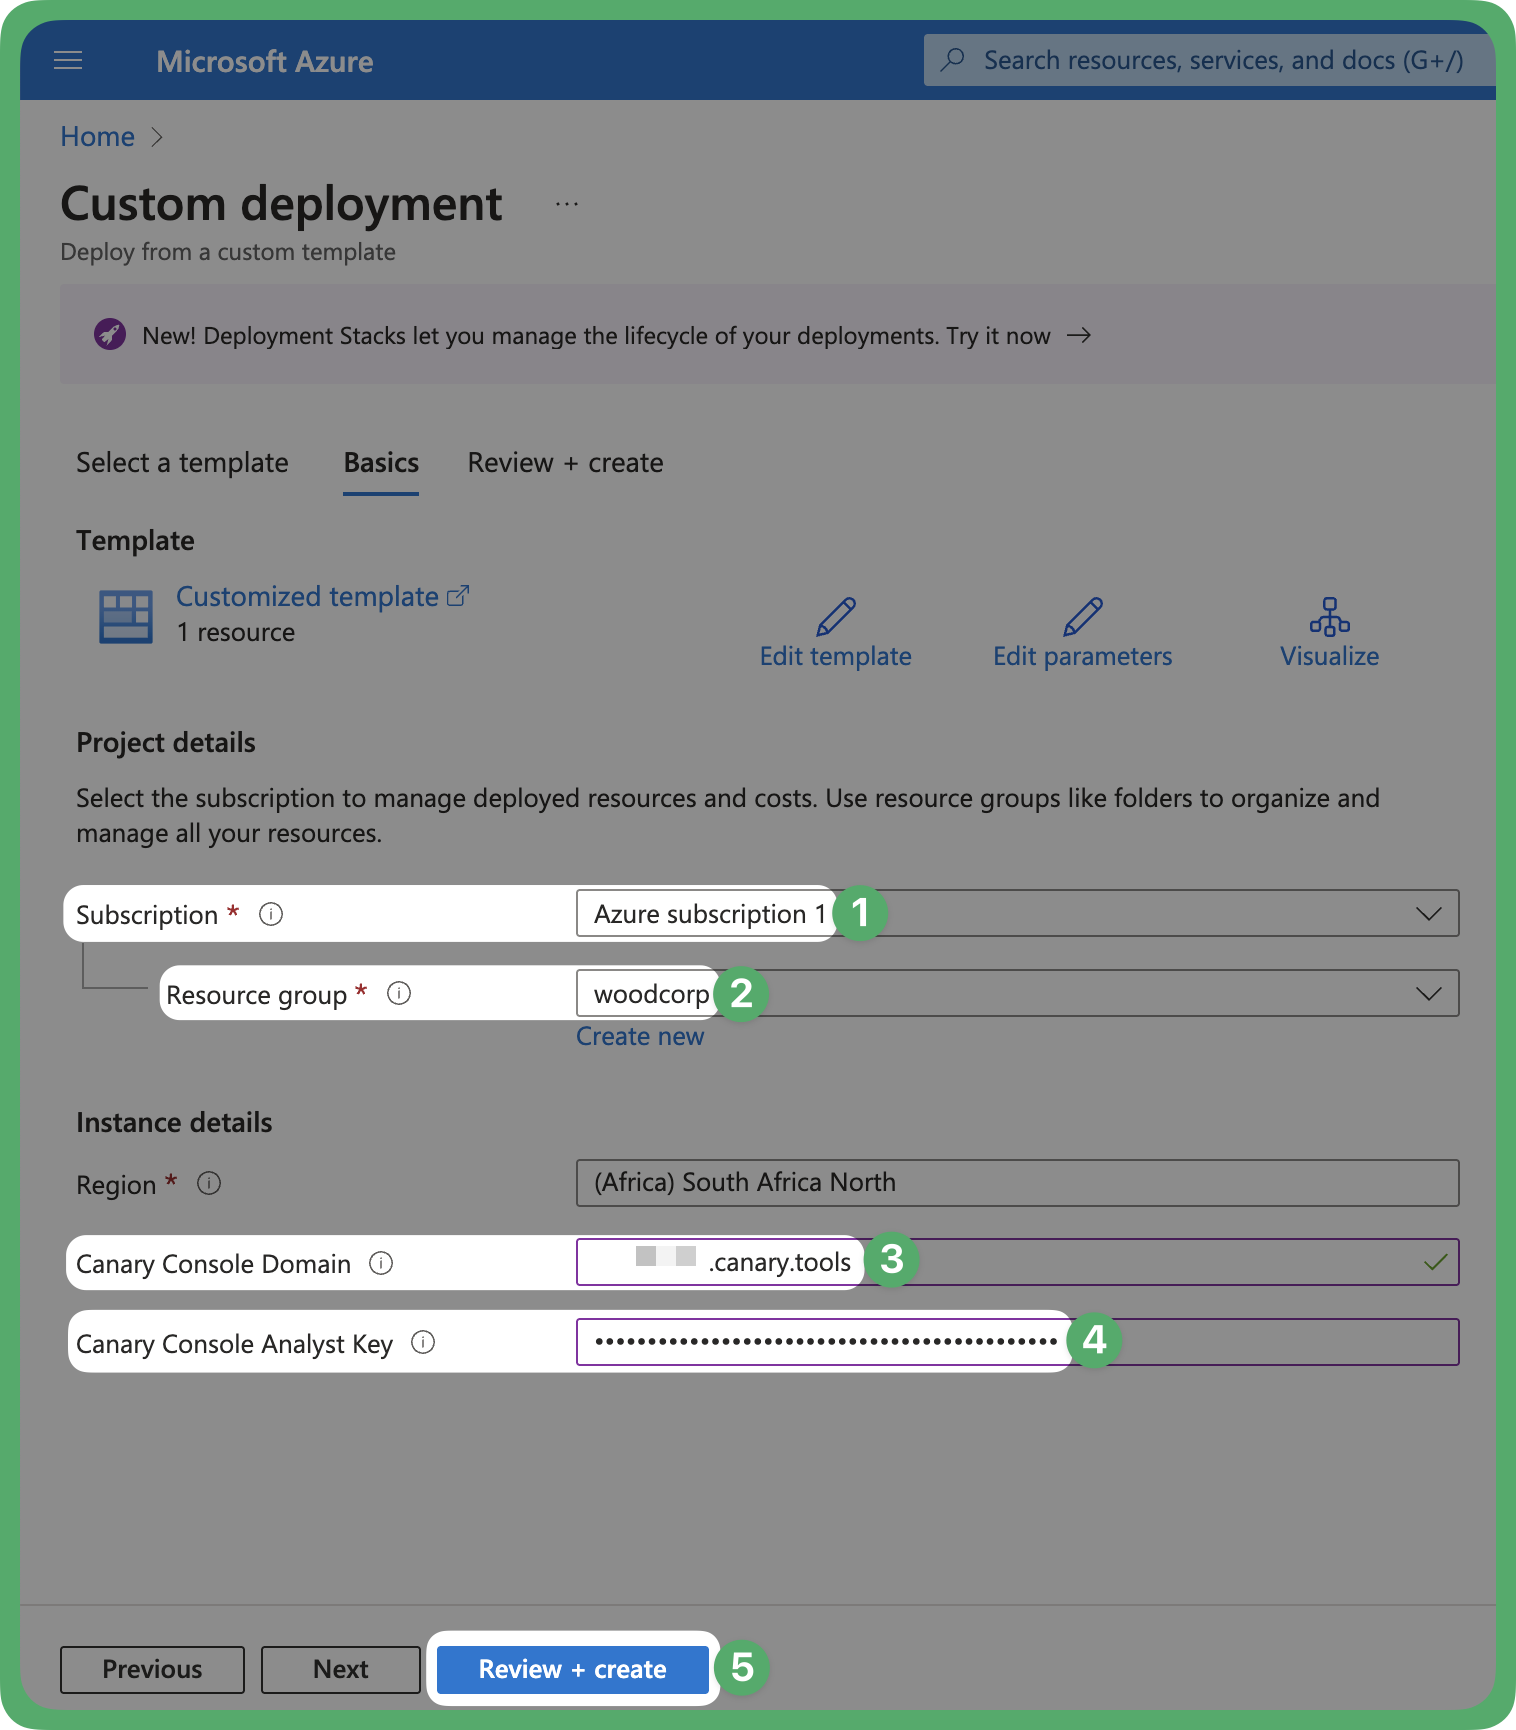Click the Customized template grid icon

click(126, 616)
